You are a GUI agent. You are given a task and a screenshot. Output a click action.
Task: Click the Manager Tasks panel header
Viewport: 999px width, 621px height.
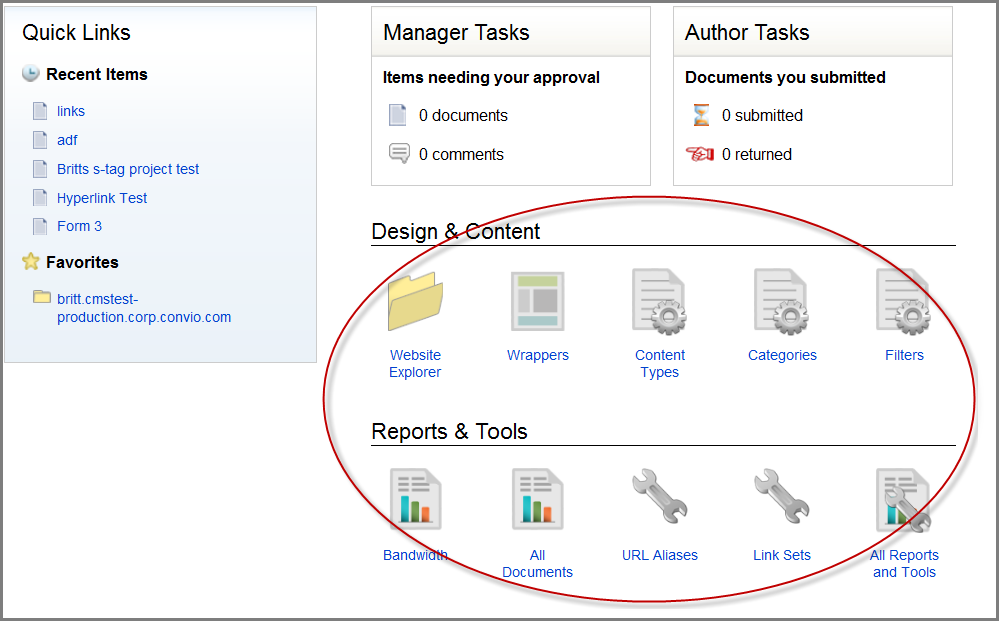511,32
